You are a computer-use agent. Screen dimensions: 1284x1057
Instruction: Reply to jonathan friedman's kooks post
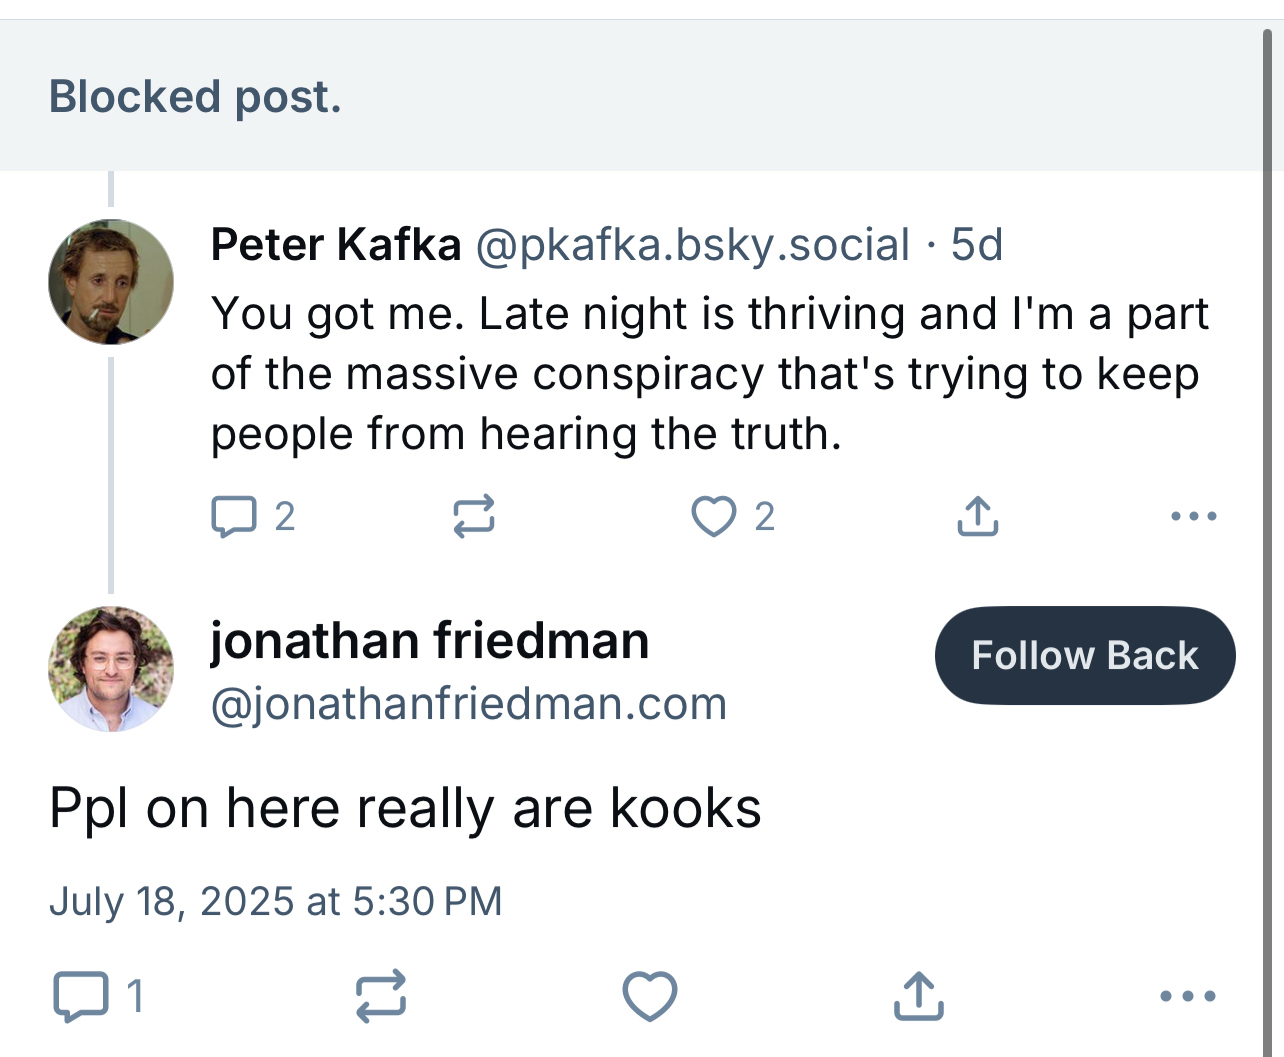[80, 996]
